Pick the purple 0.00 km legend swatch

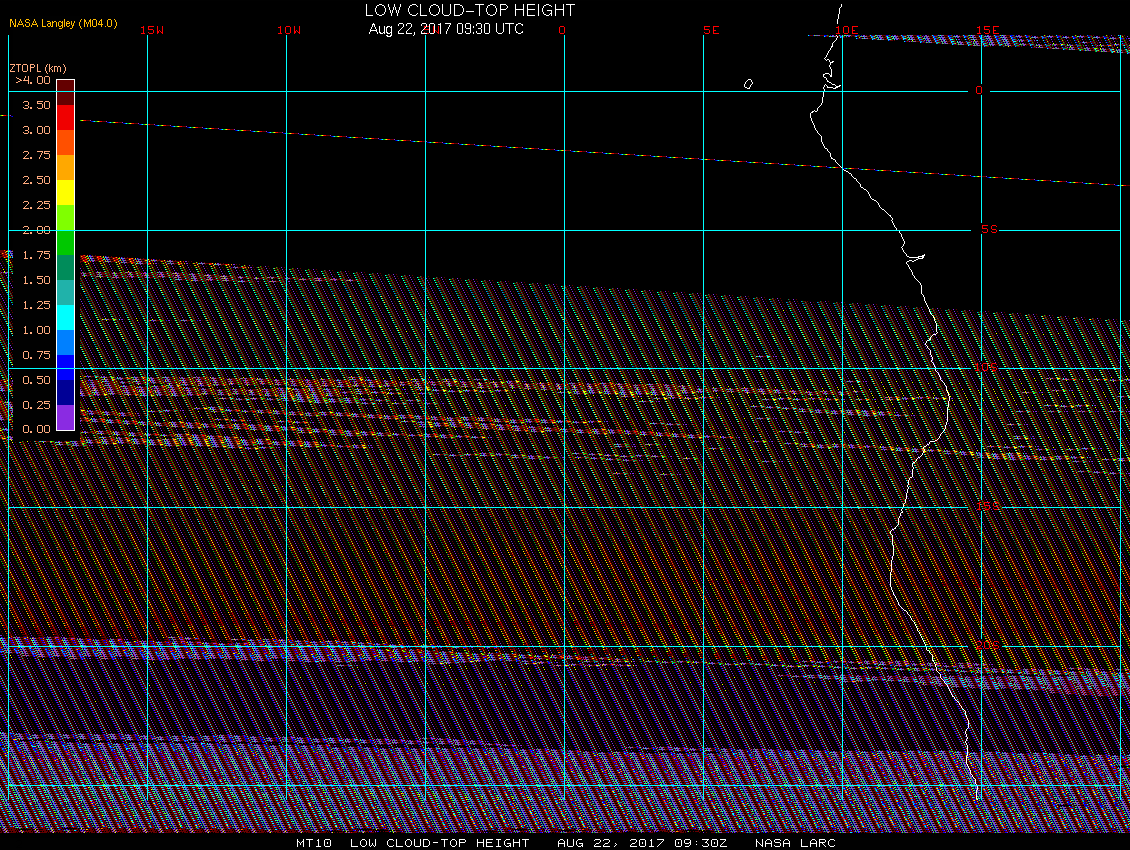[66, 417]
